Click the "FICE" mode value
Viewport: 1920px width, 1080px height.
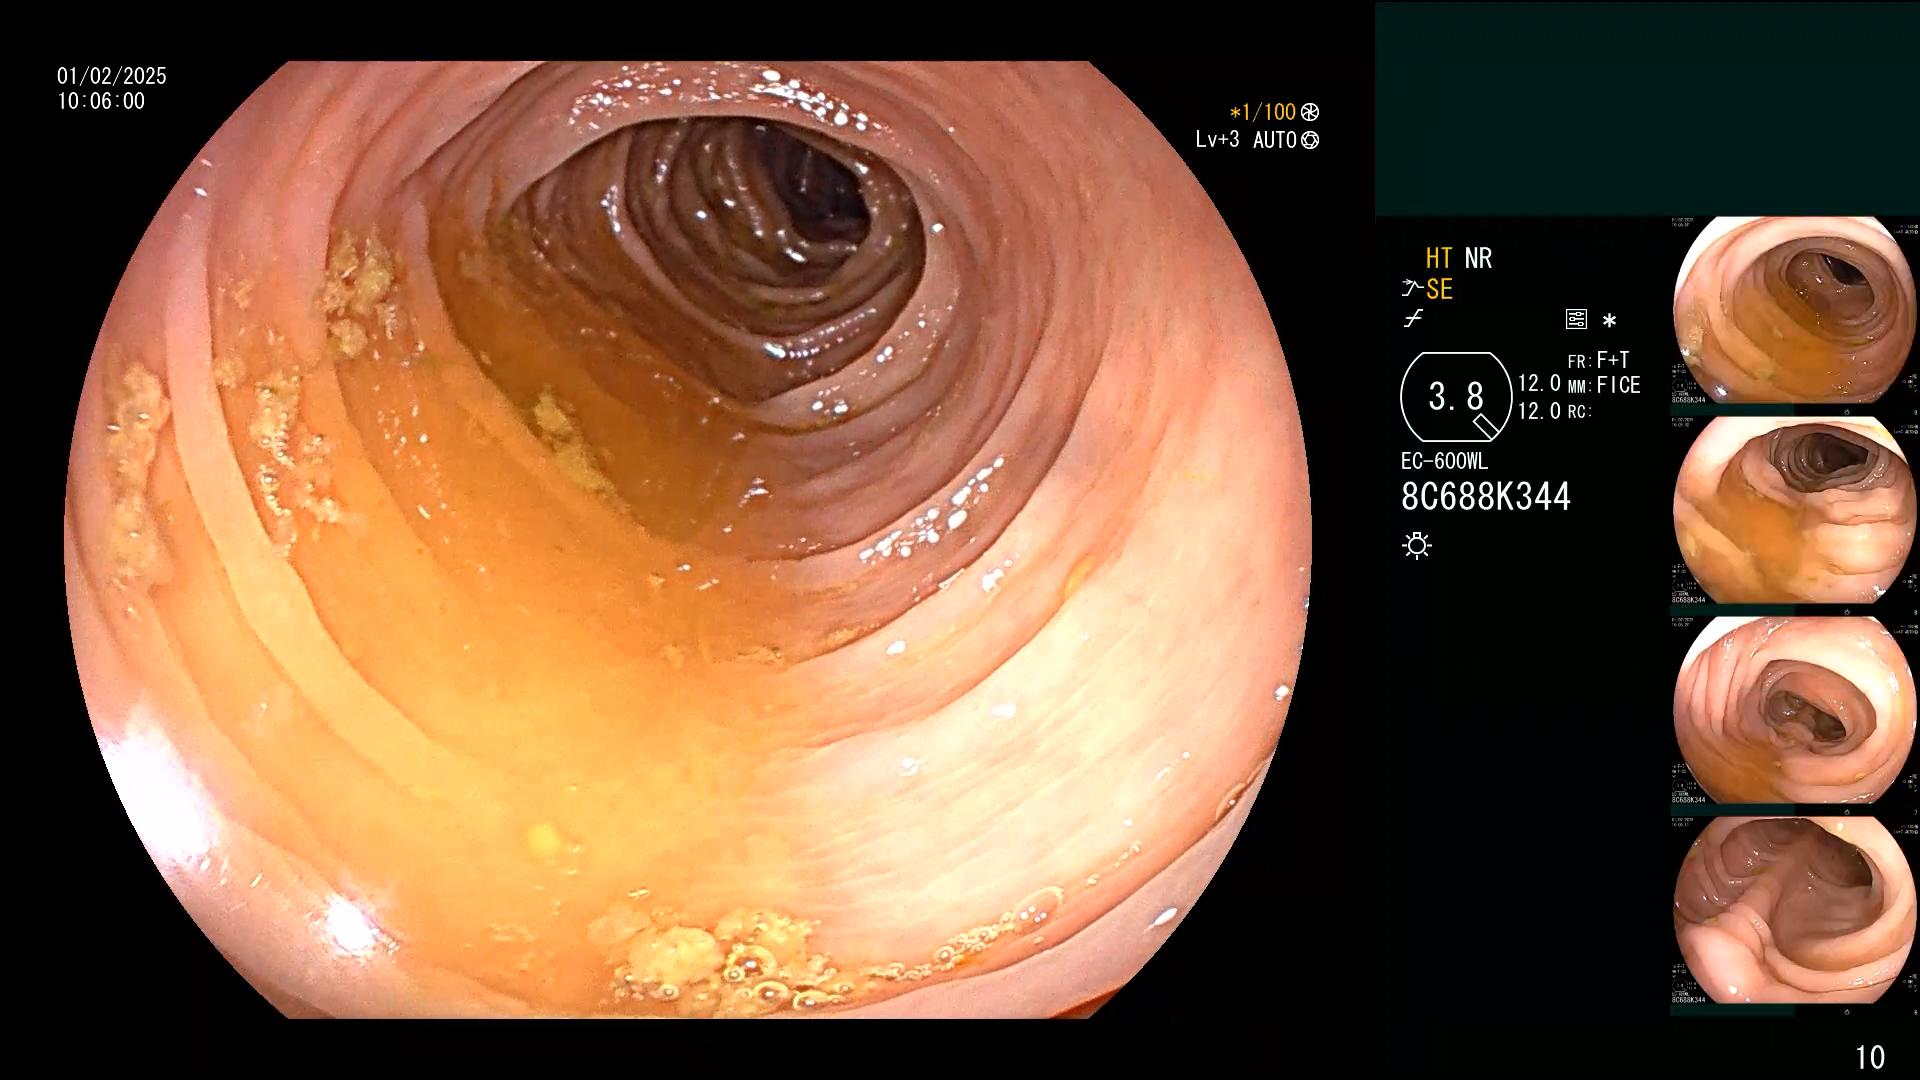[x=1619, y=385]
